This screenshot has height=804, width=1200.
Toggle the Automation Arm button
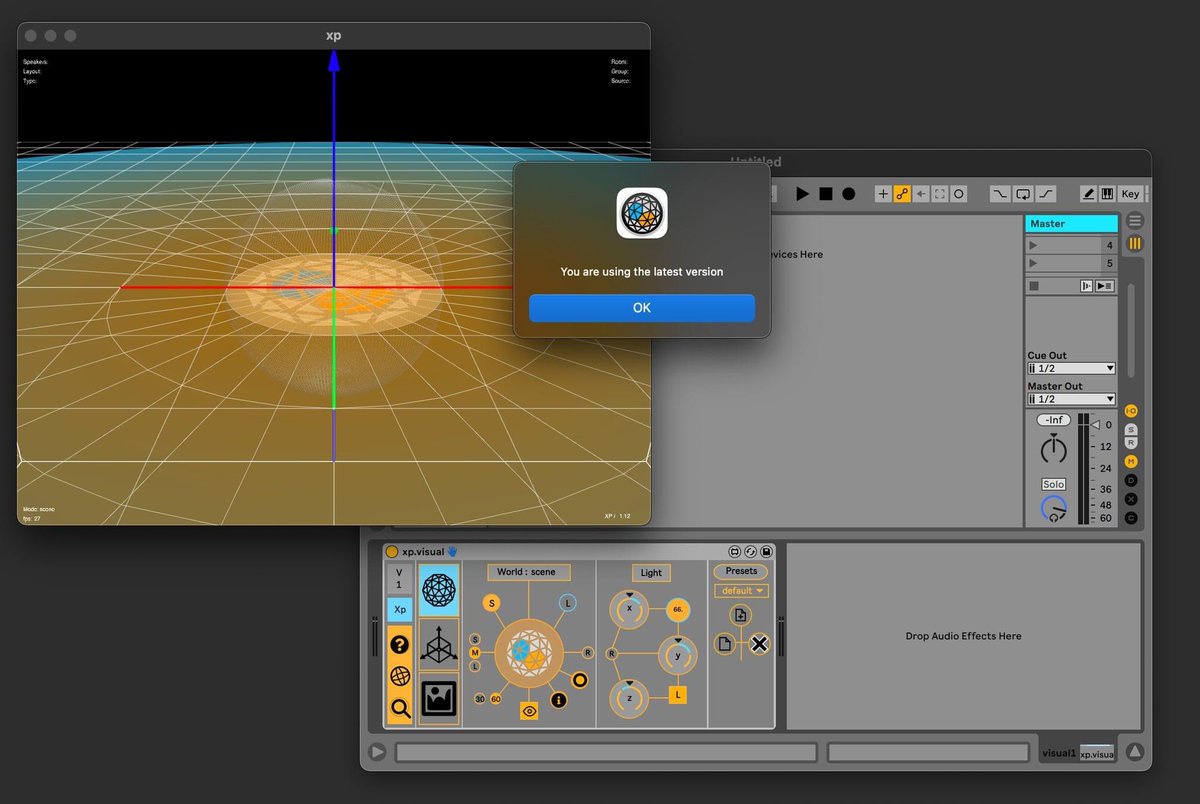click(x=902, y=194)
